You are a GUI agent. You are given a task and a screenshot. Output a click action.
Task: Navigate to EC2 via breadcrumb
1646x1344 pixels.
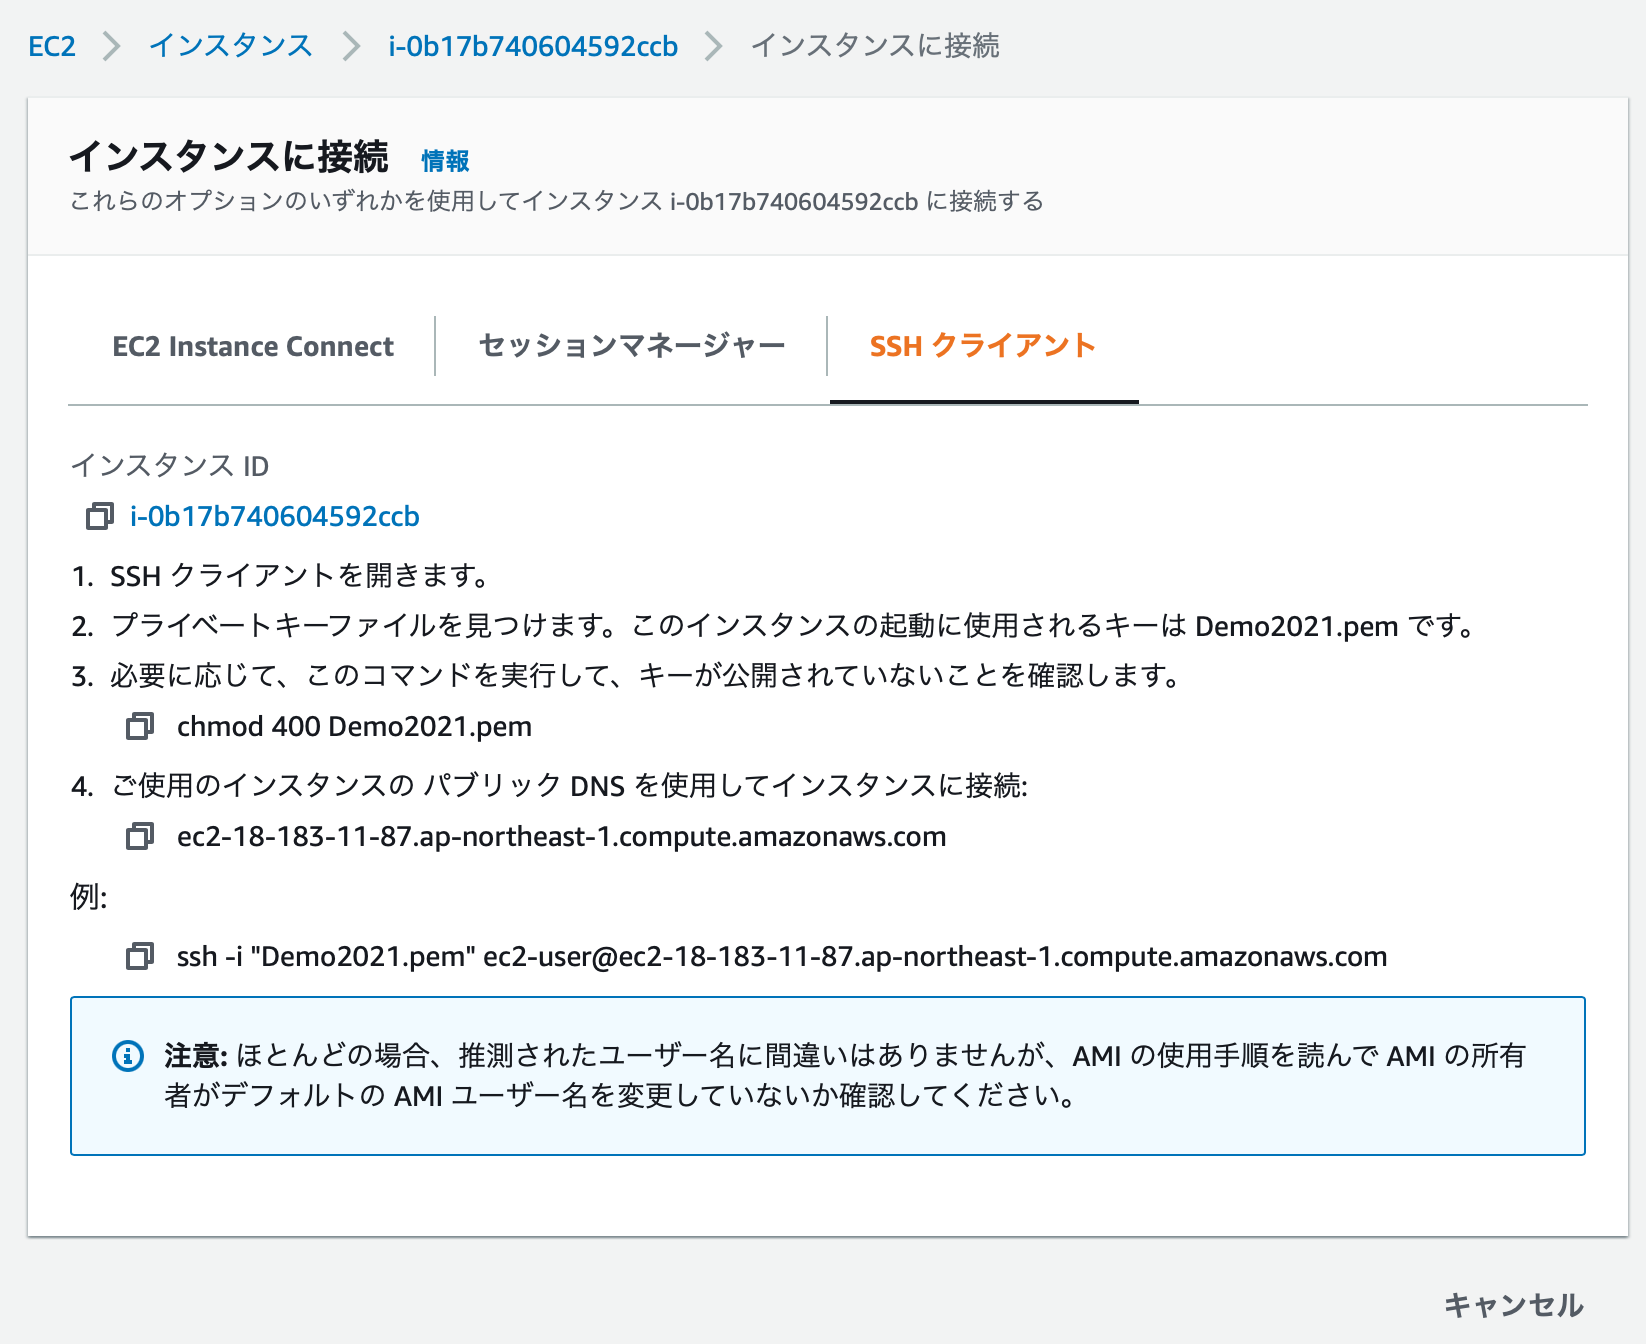[x=52, y=45]
